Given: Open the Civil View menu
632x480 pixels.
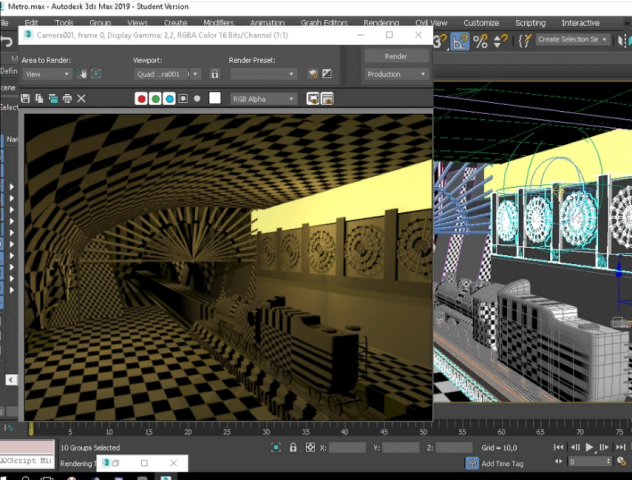Looking at the screenshot, I should [431, 23].
